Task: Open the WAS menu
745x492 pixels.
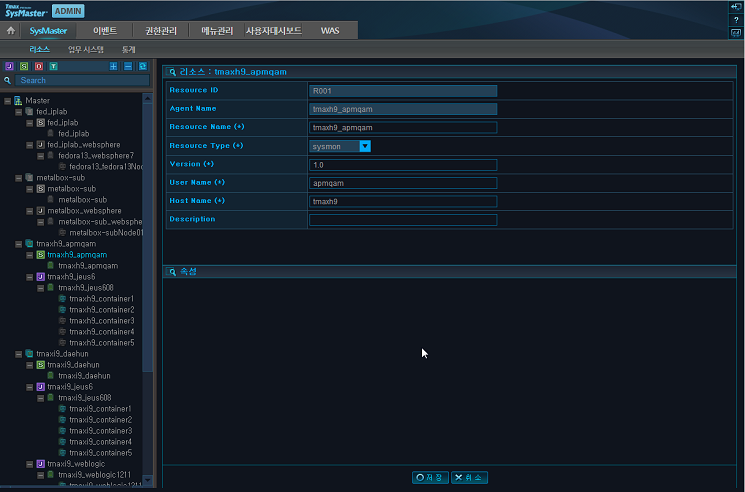Action: click(330, 31)
